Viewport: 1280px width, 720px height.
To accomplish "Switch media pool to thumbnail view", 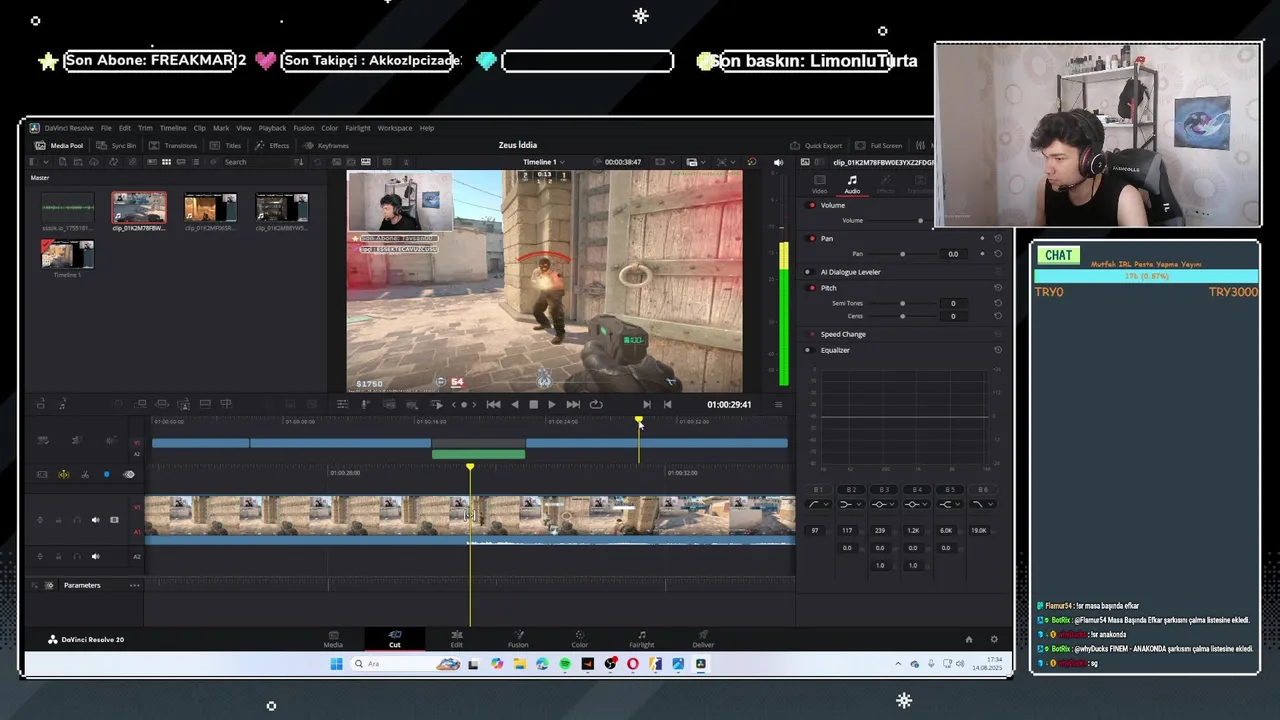I will (166, 162).
